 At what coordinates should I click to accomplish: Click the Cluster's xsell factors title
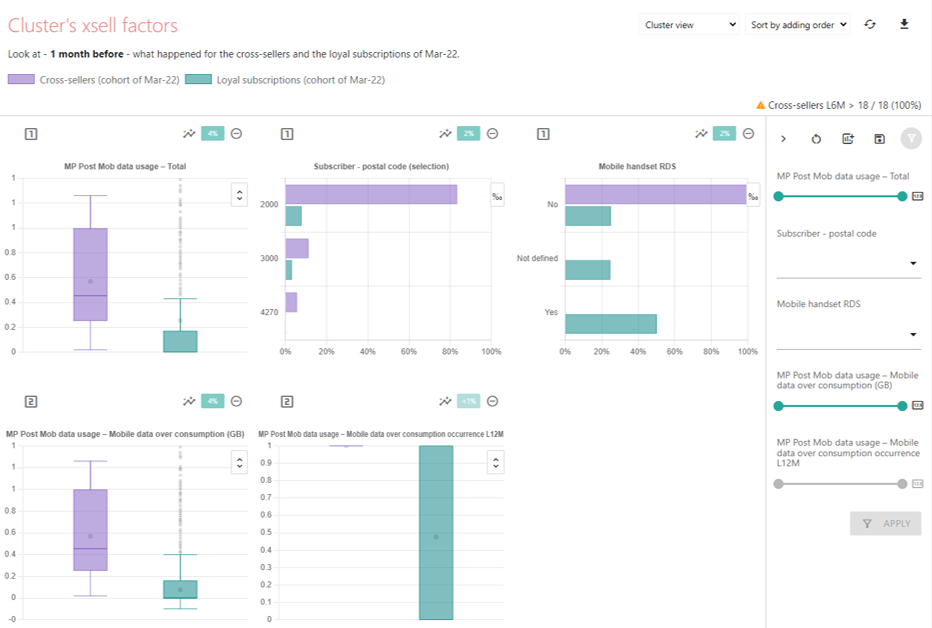[x=93, y=26]
